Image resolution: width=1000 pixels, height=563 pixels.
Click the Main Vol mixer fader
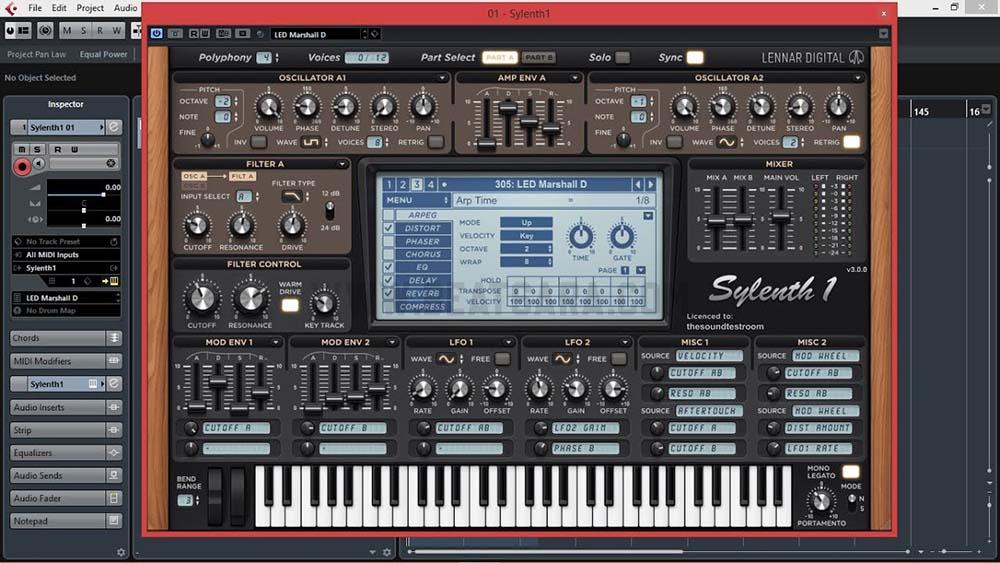[780, 217]
